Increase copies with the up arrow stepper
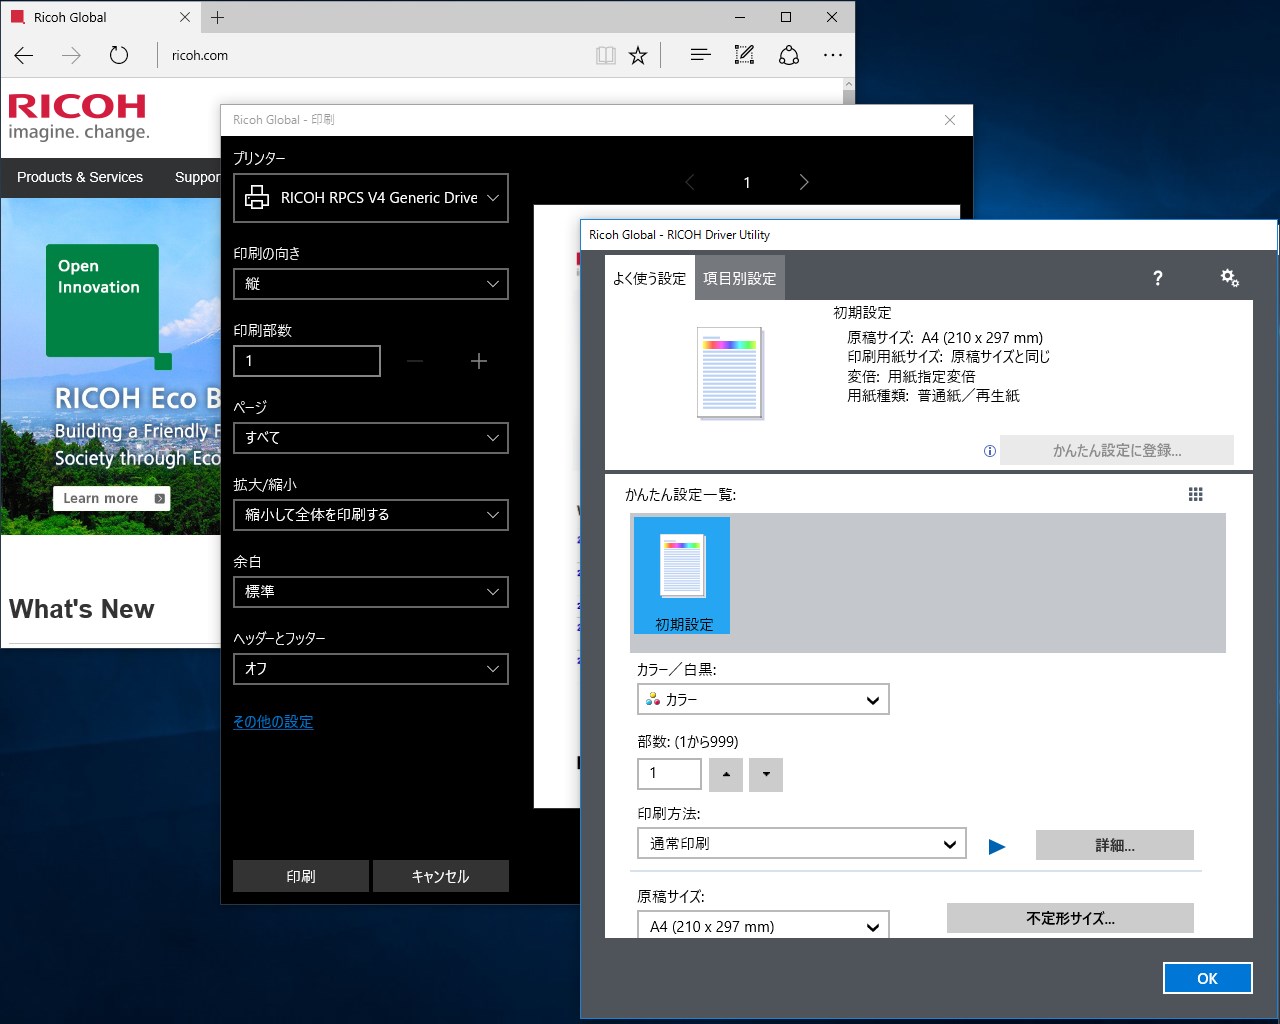This screenshot has width=1280, height=1024. 726,774
